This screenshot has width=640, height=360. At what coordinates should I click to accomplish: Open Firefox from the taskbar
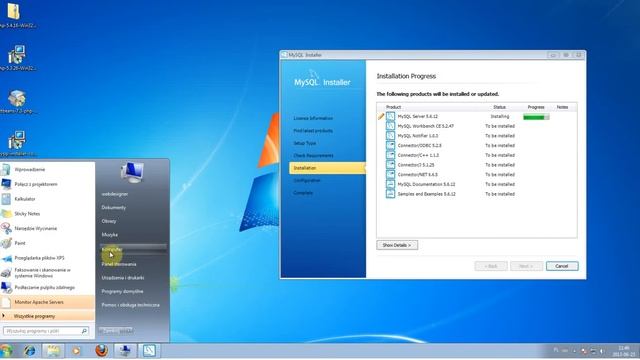coord(102,351)
